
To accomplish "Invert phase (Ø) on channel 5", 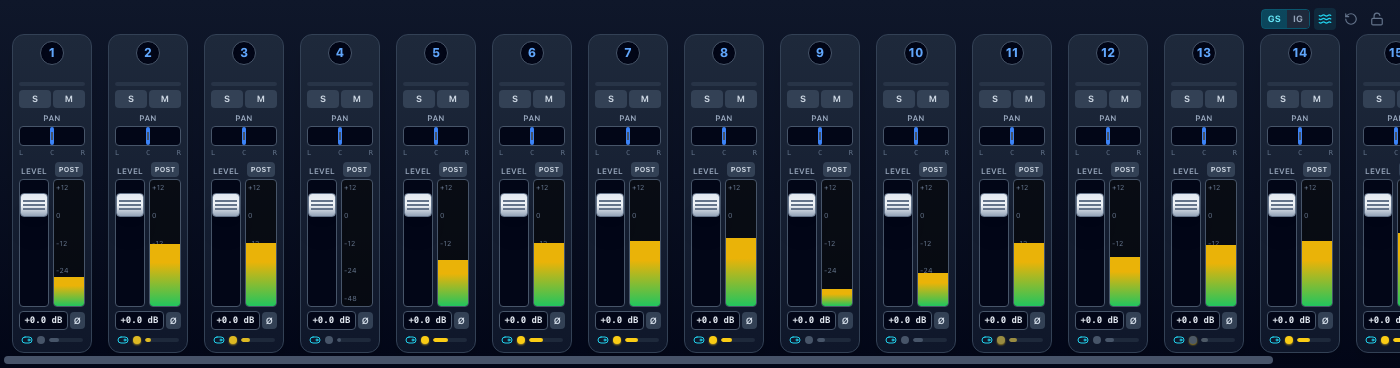I will tap(461, 320).
